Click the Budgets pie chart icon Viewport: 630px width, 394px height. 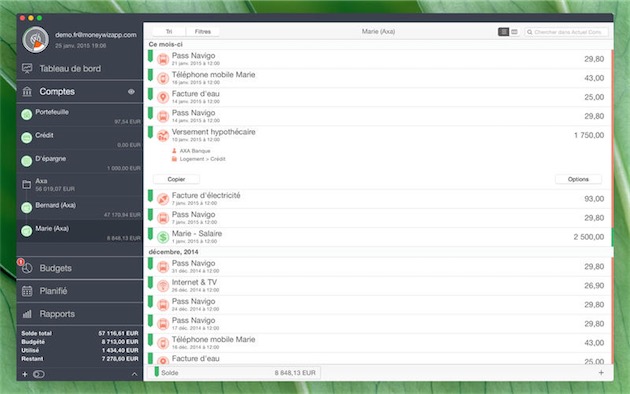click(27, 268)
